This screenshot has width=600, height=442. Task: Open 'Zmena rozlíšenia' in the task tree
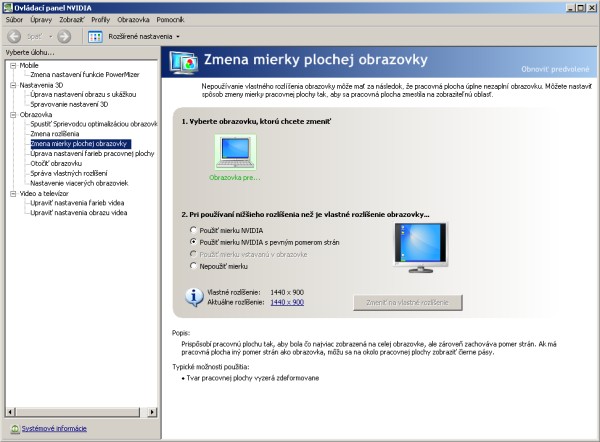pyautogui.click(x=55, y=134)
